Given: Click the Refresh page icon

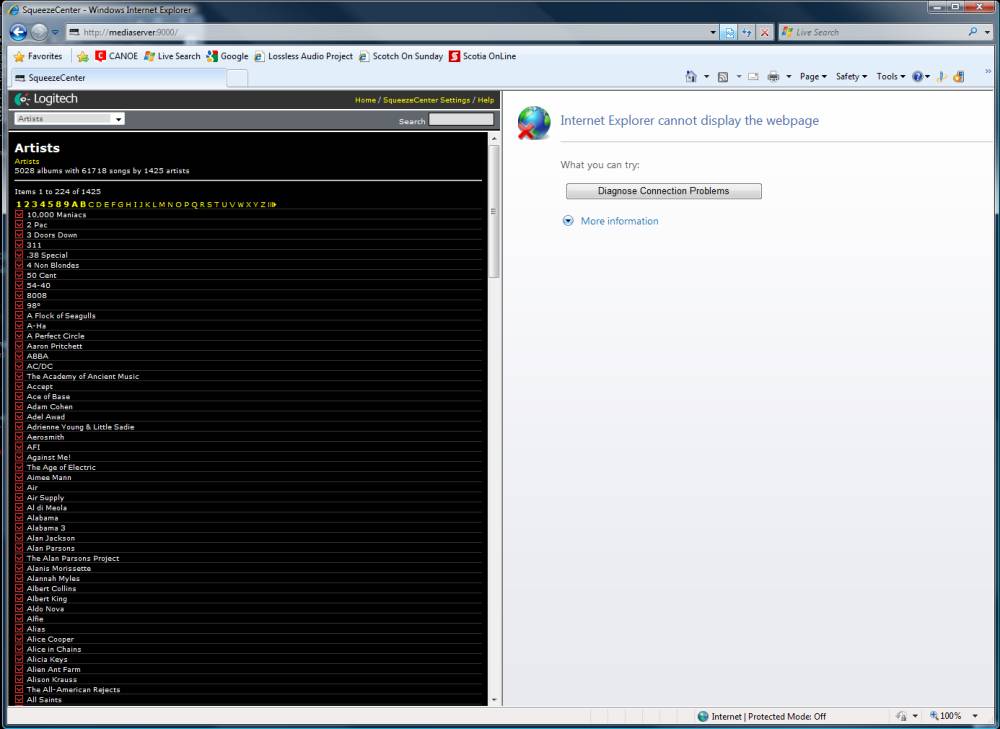Looking at the screenshot, I should pos(746,32).
